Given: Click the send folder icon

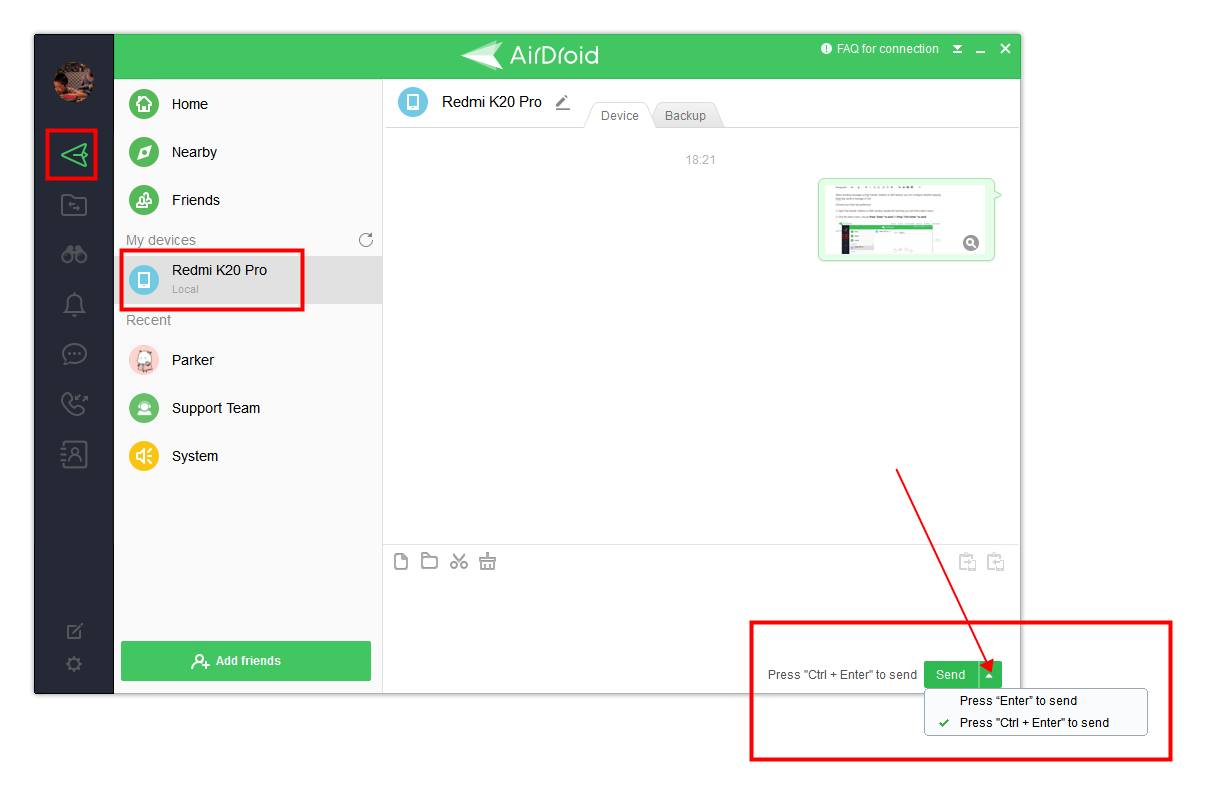Looking at the screenshot, I should (x=429, y=561).
